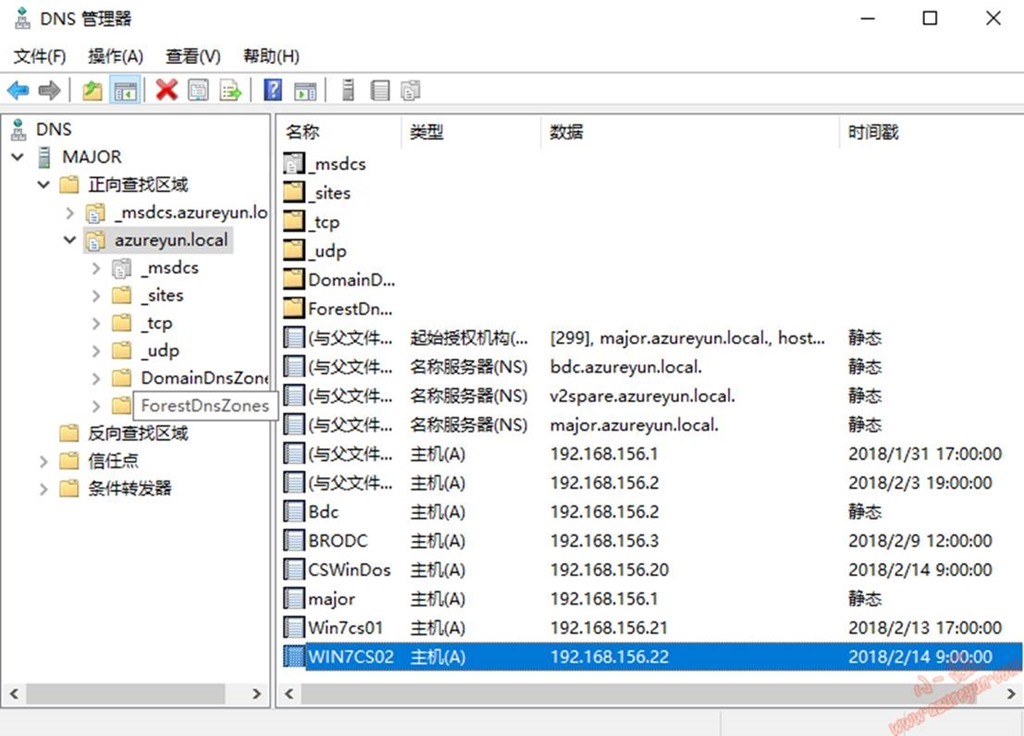This screenshot has height=736, width=1024.
Task: Click the DomainD... folder icon in list
Action: [x=294, y=280]
